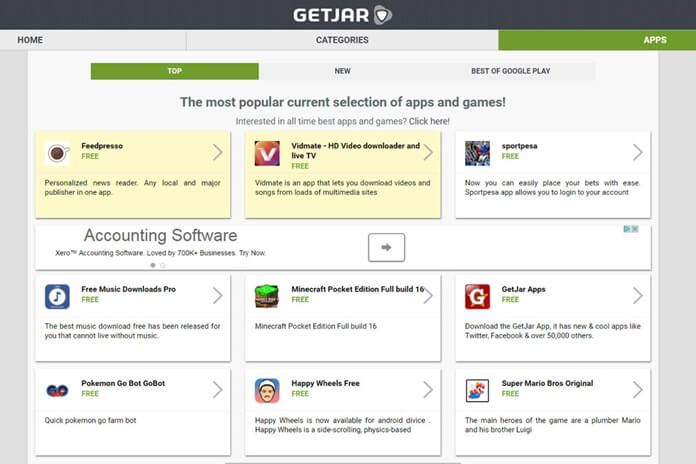Image resolution: width=696 pixels, height=464 pixels.
Task: Click the GetJar Apps red G icon
Action: (x=477, y=297)
